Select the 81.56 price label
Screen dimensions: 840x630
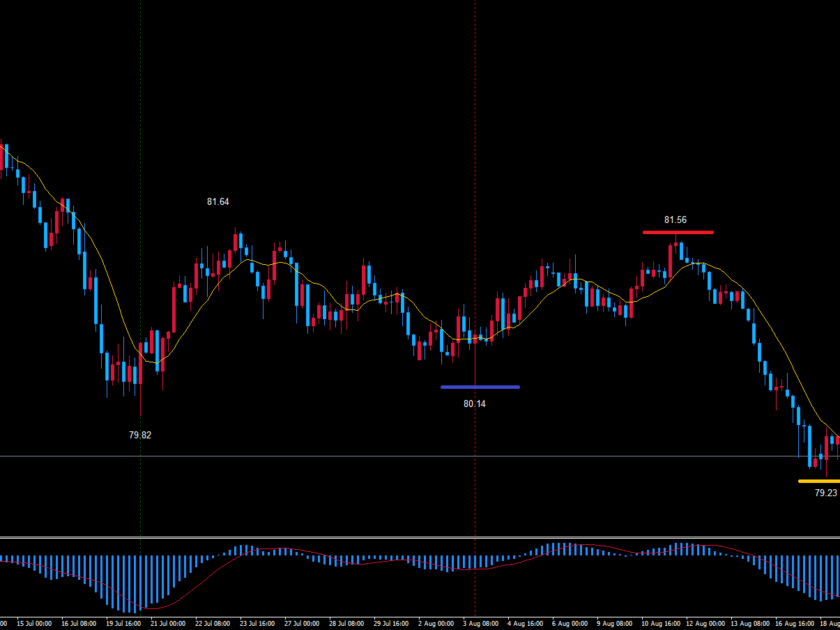[x=675, y=220]
